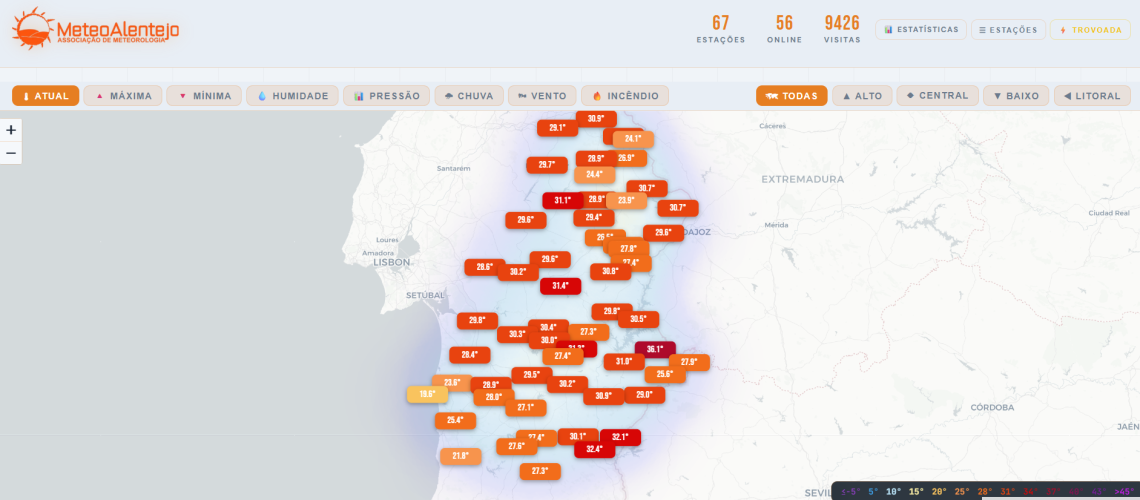Show the Incêndio fire risk layer
The width and height of the screenshot is (1140, 500).
click(x=625, y=96)
